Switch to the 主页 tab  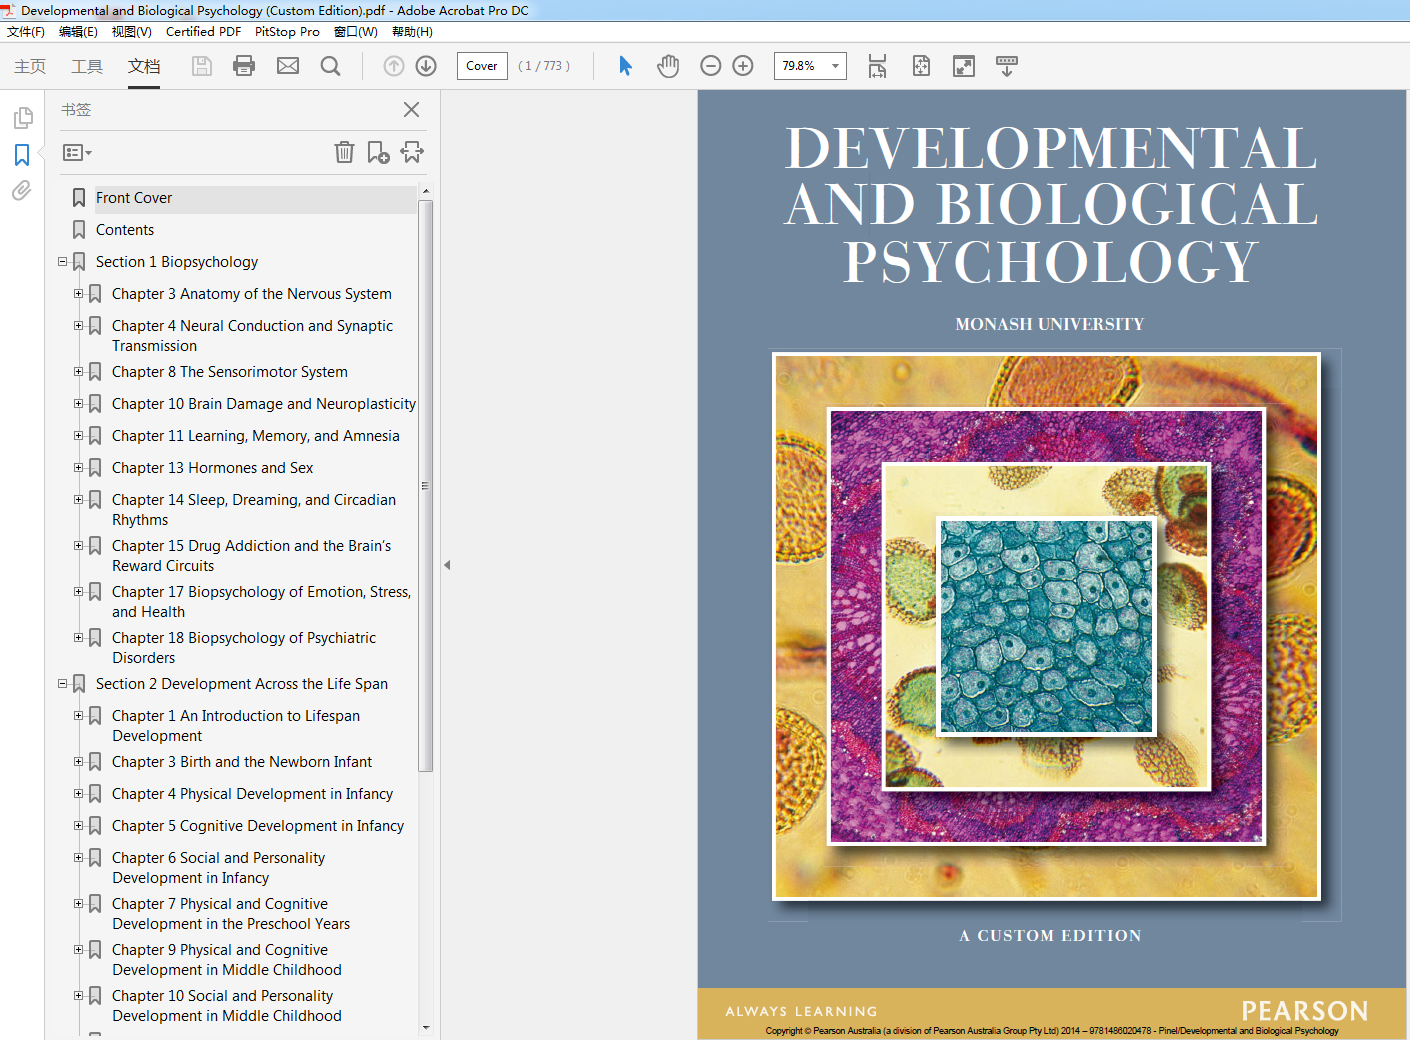tap(30, 66)
